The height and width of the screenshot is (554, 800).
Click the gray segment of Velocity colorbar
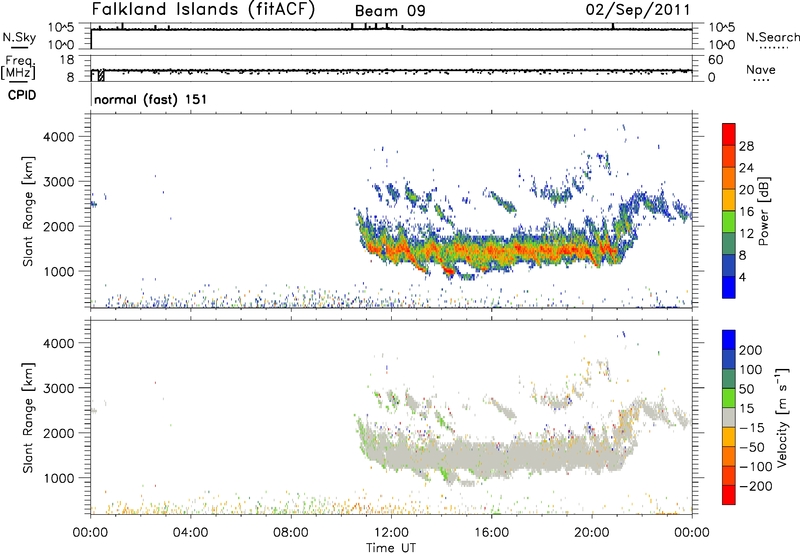[x=729, y=417]
